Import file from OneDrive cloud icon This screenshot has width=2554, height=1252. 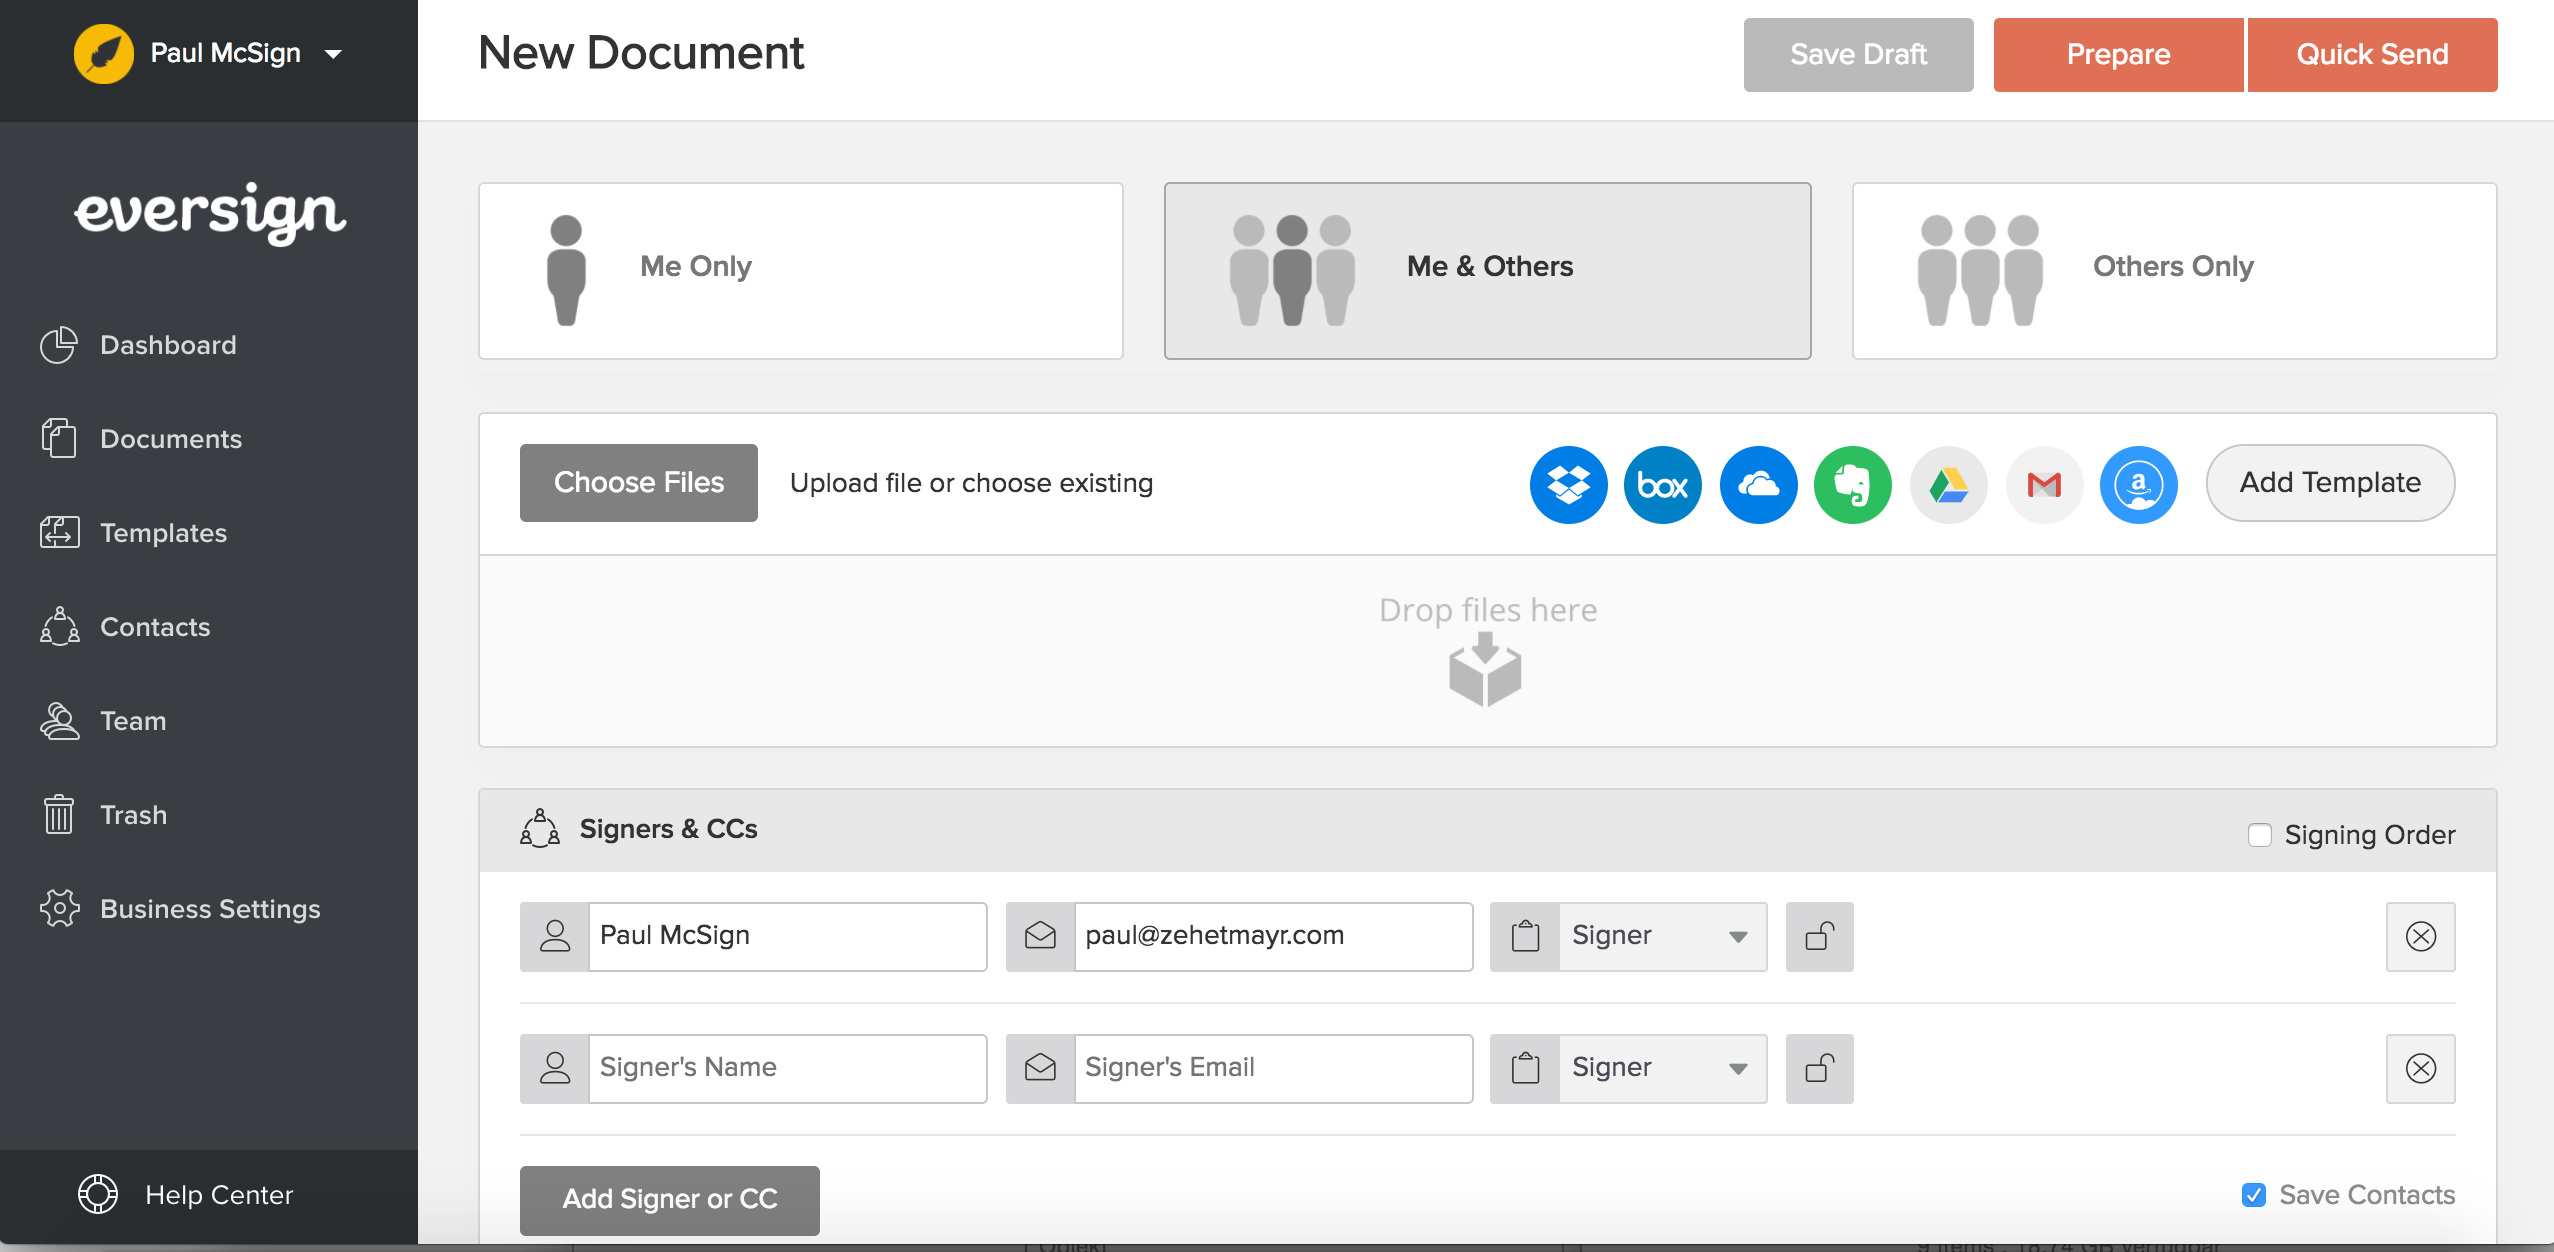(1758, 484)
